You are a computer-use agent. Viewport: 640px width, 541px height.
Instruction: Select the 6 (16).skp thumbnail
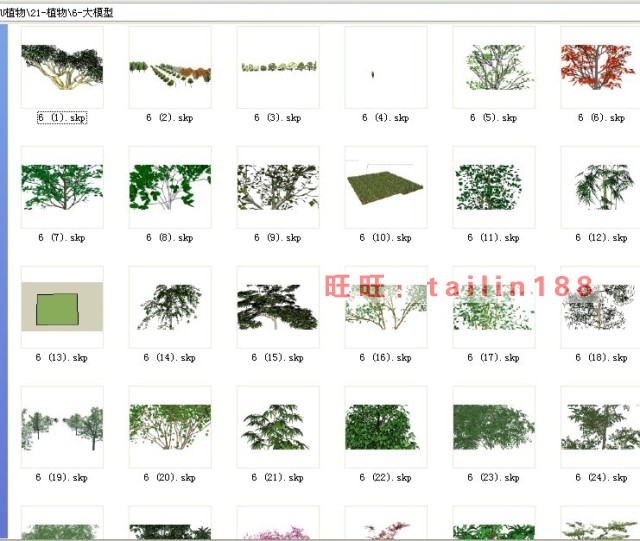point(386,307)
